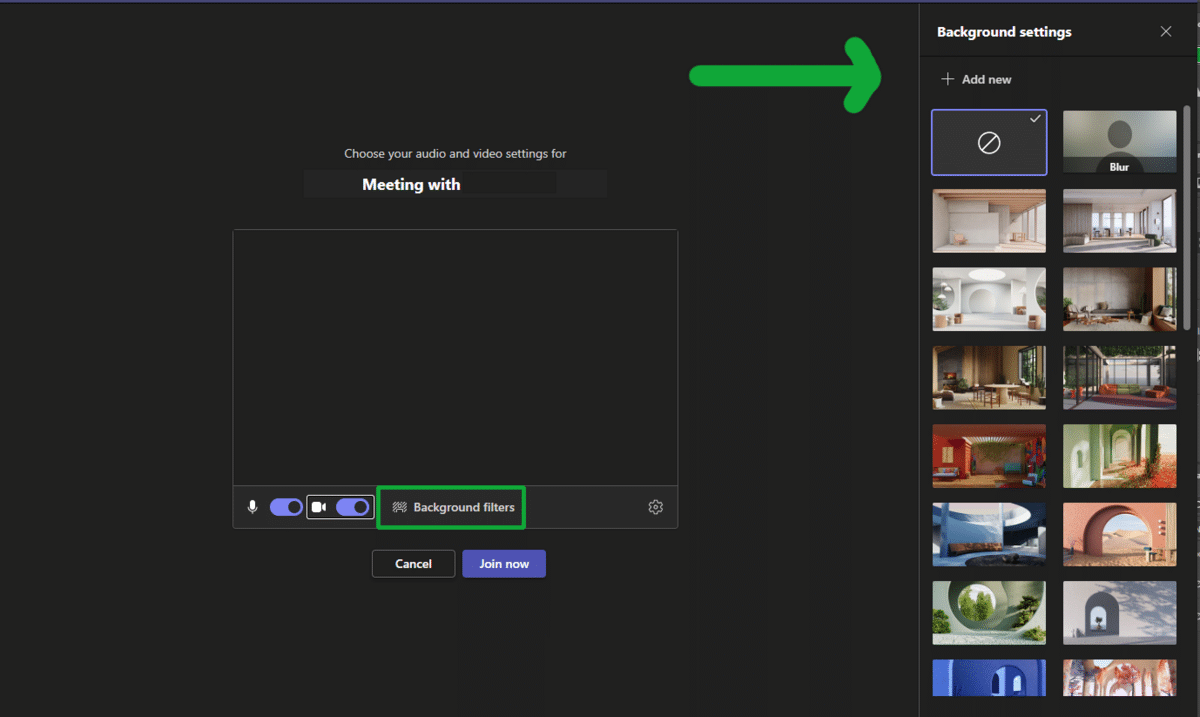1200x717 pixels.
Task: Choose the green circular garden background
Action: pos(989,612)
